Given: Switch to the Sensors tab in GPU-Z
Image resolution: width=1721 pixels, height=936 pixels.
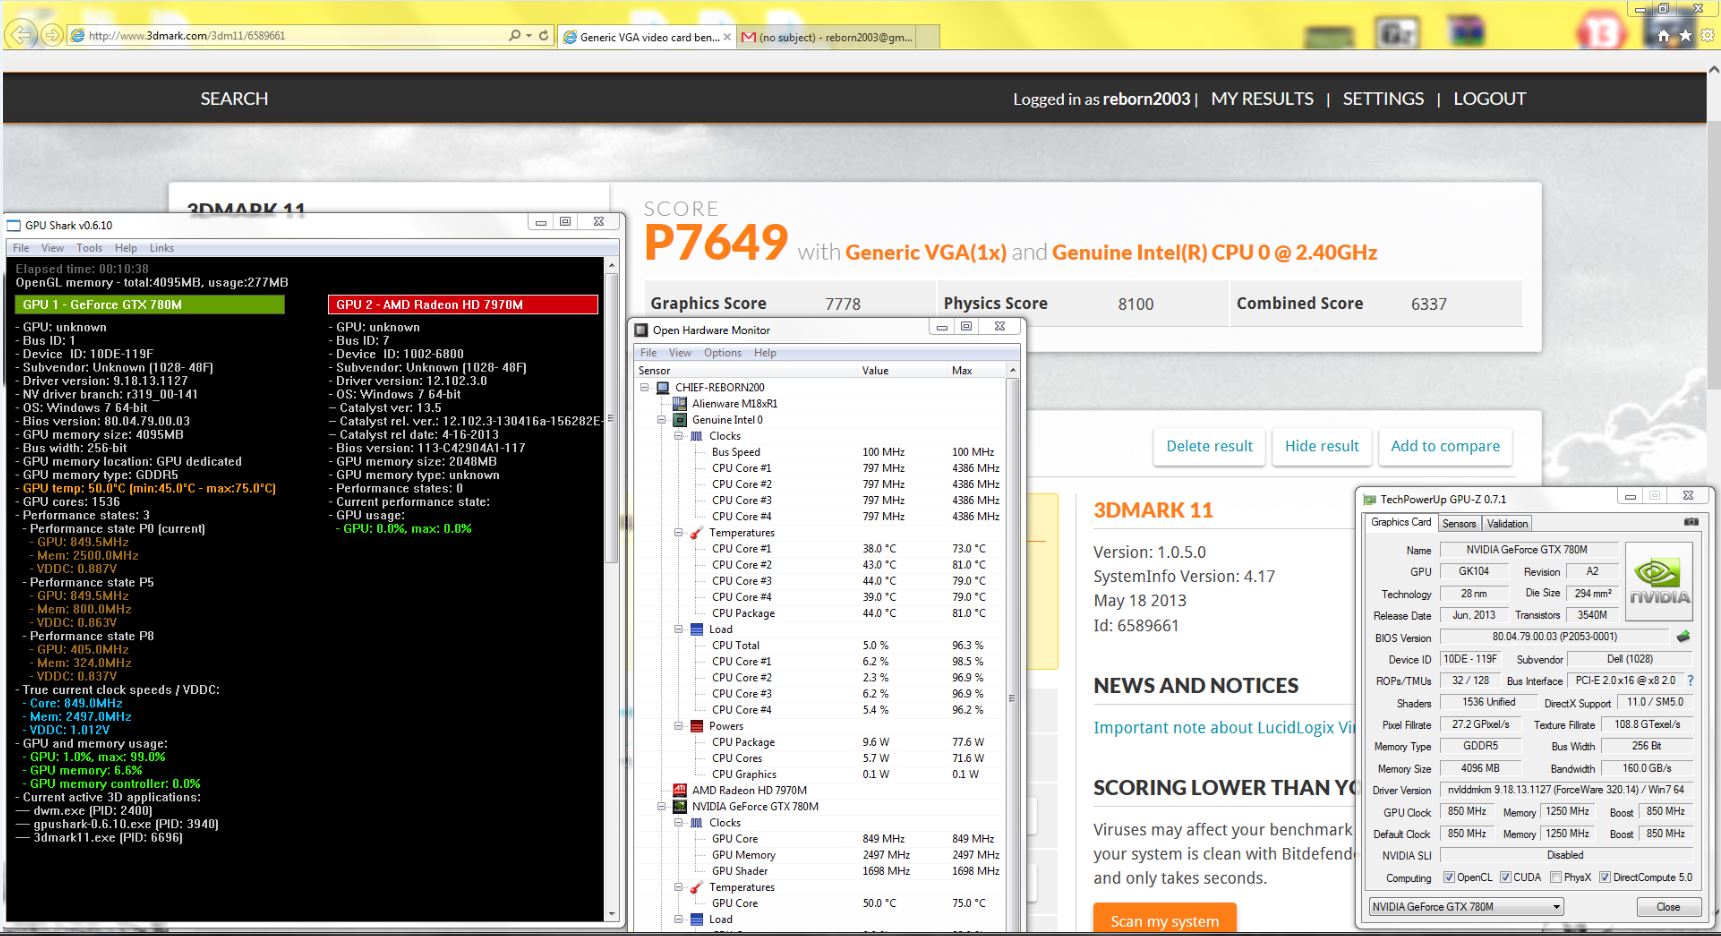Looking at the screenshot, I should (1459, 523).
